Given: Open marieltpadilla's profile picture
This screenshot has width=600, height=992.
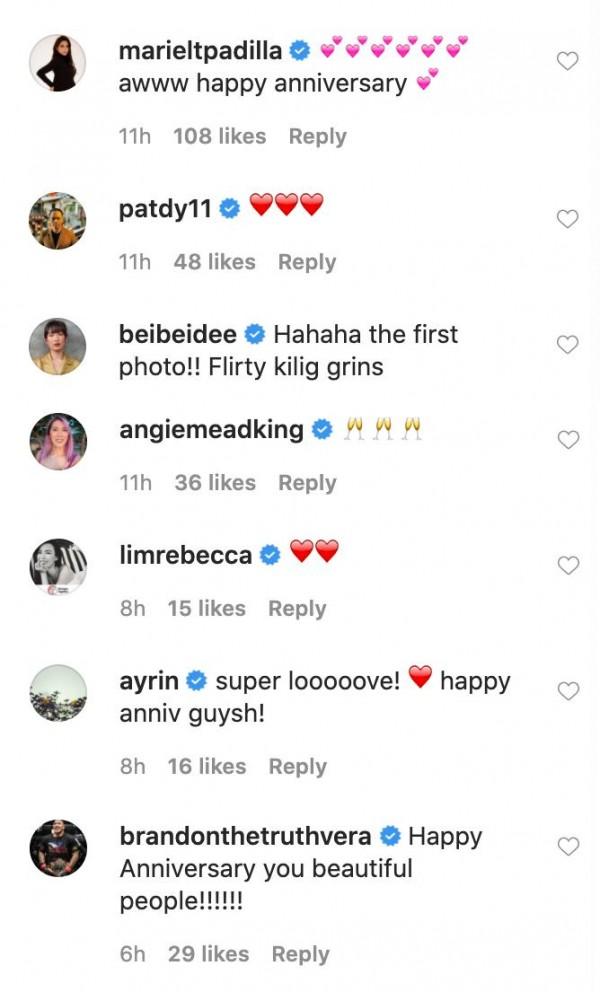Looking at the screenshot, I should (x=57, y=63).
